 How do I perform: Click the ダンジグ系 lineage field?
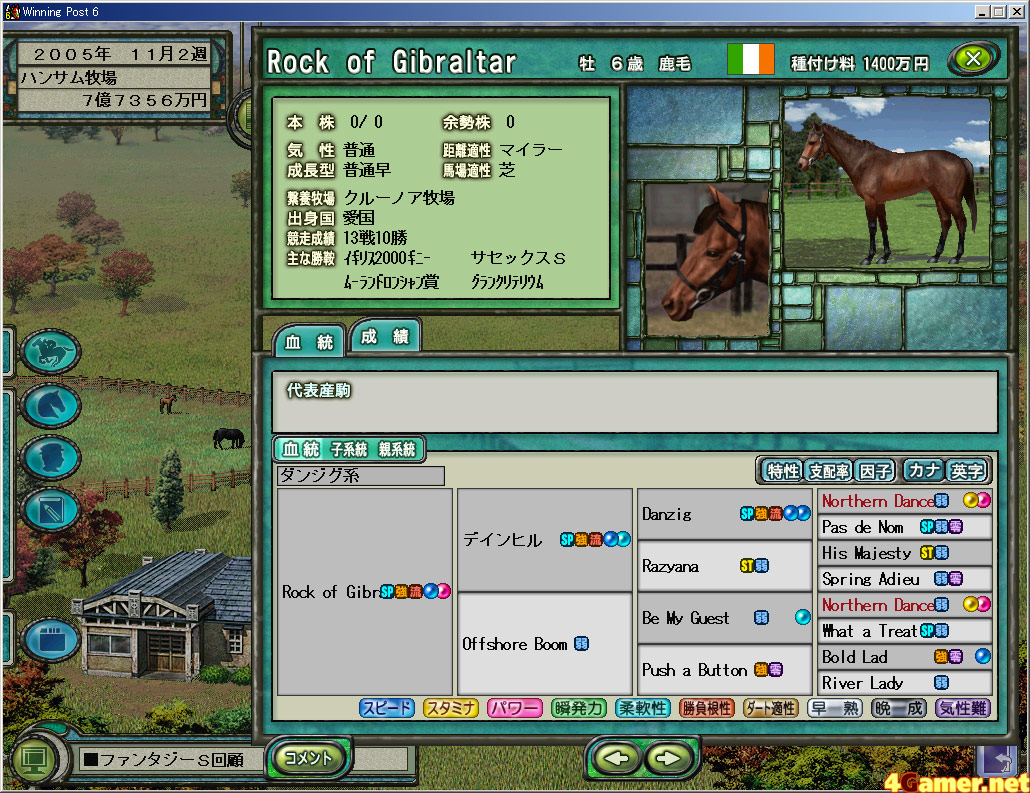tap(361, 476)
